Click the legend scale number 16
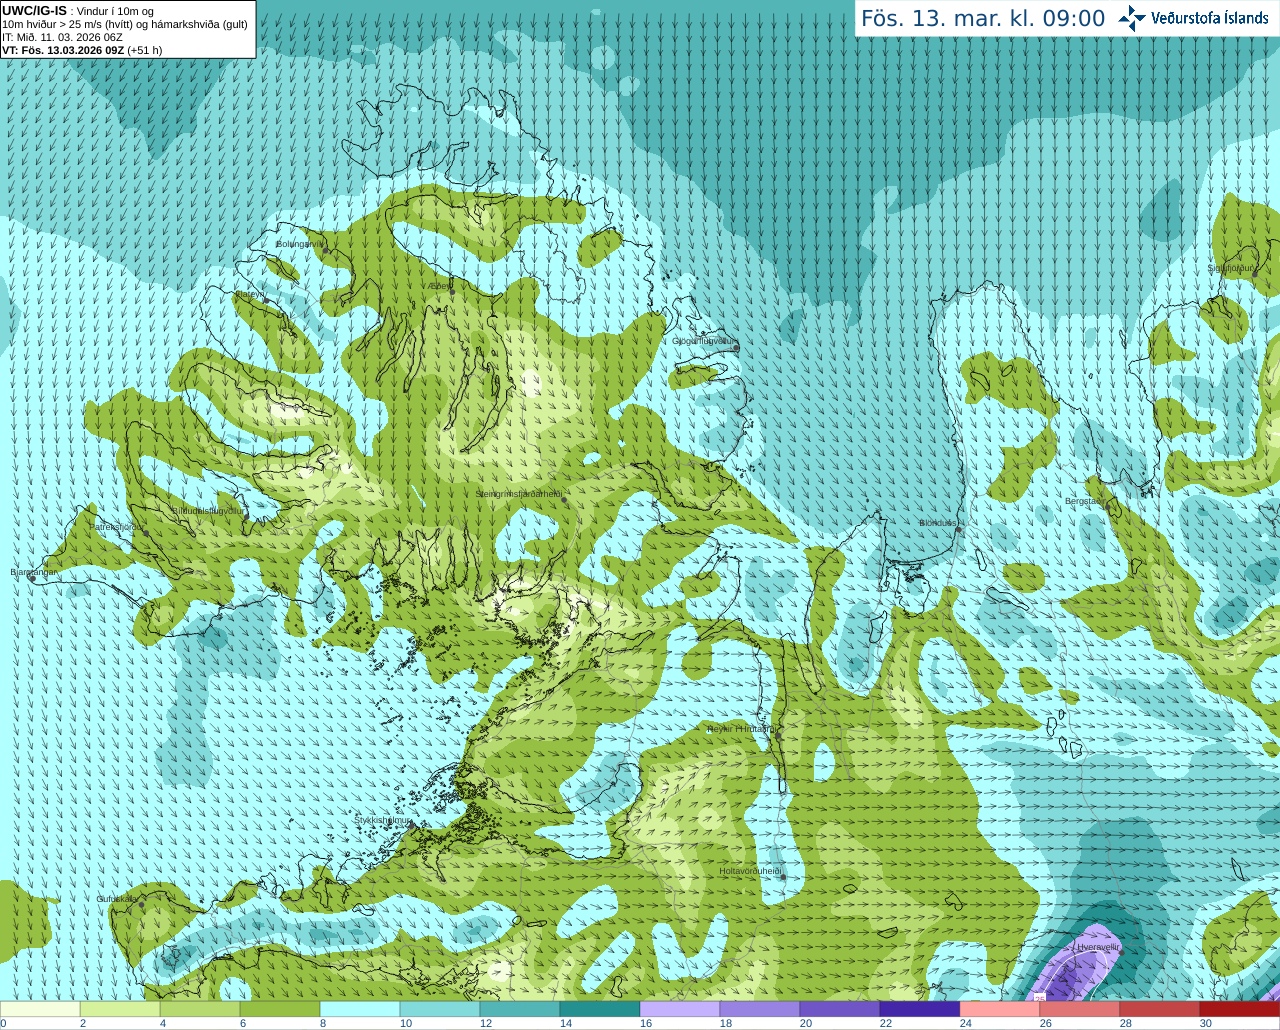The image size is (1280, 1030). click(x=646, y=1023)
